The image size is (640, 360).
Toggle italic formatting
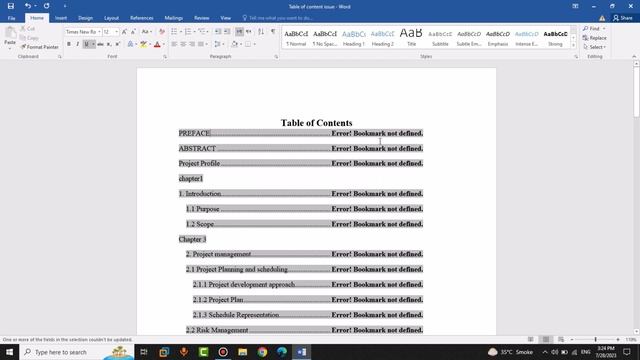click(x=78, y=44)
